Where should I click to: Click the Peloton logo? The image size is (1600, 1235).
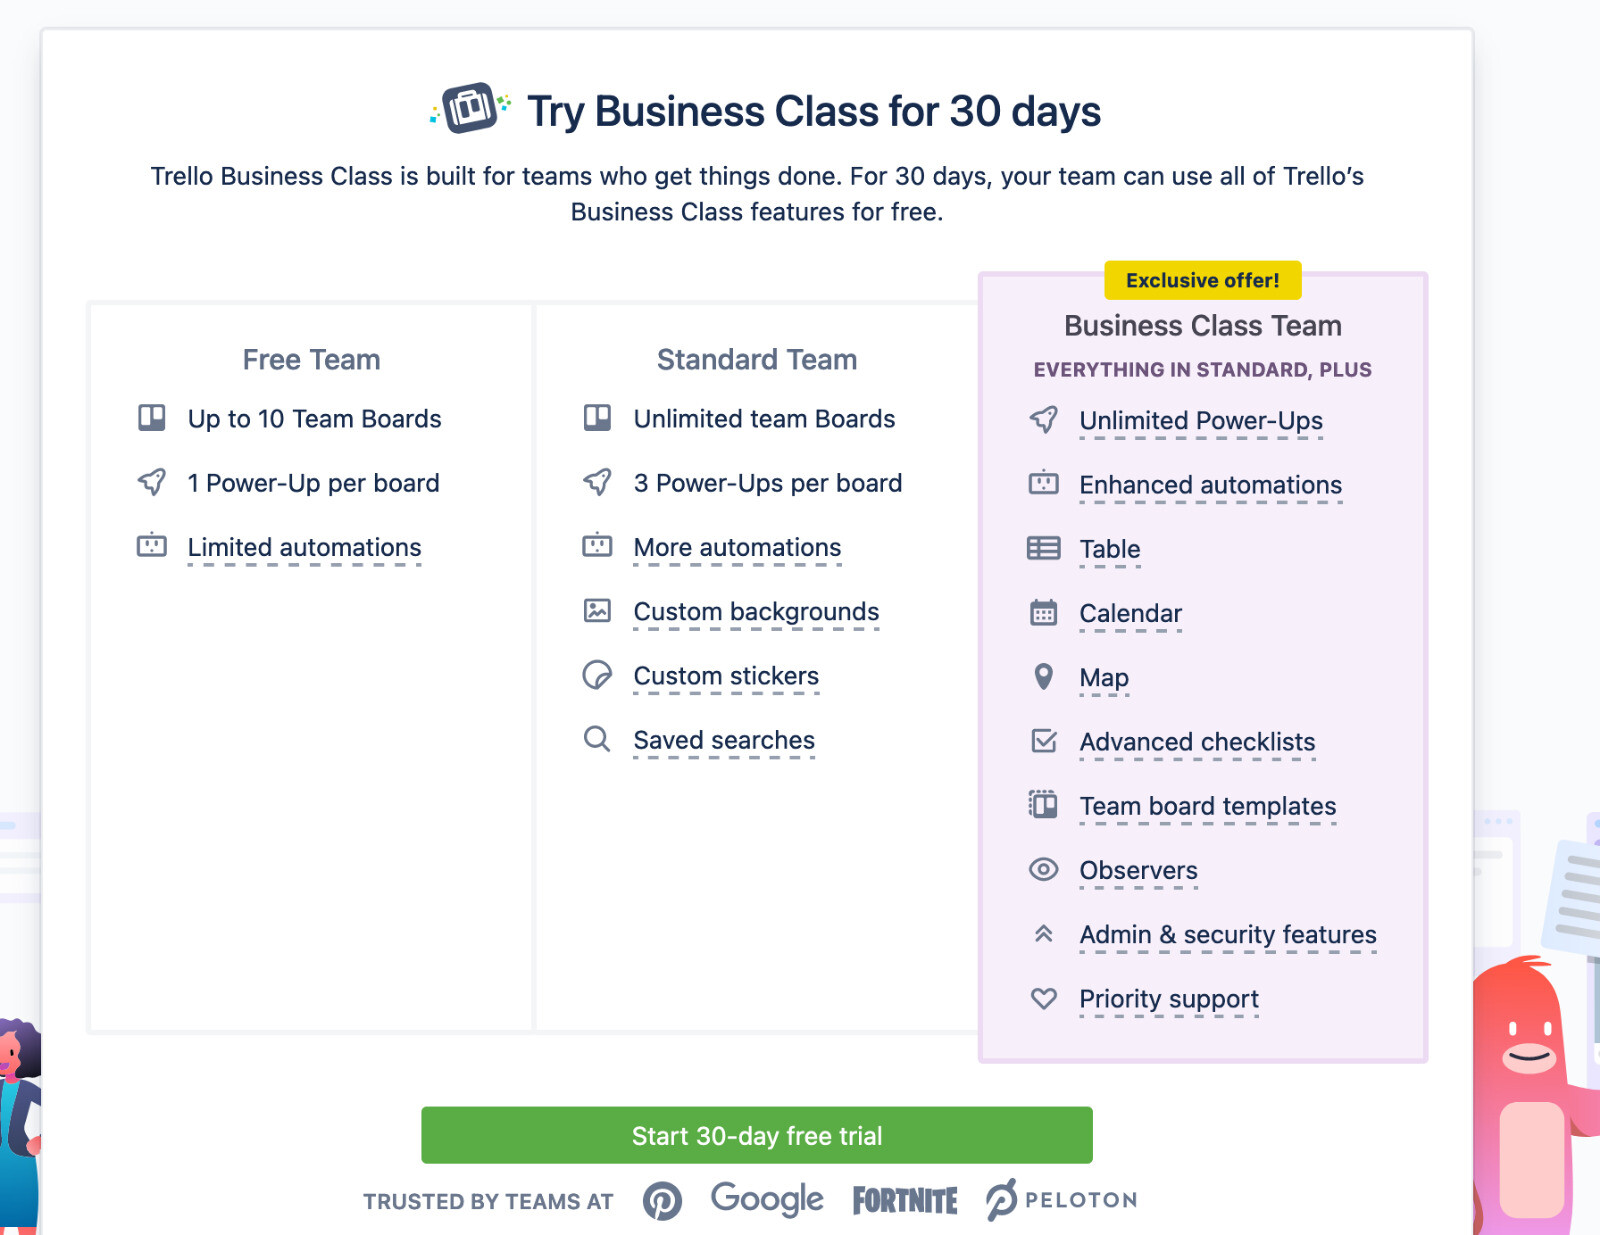coord(1061,1200)
